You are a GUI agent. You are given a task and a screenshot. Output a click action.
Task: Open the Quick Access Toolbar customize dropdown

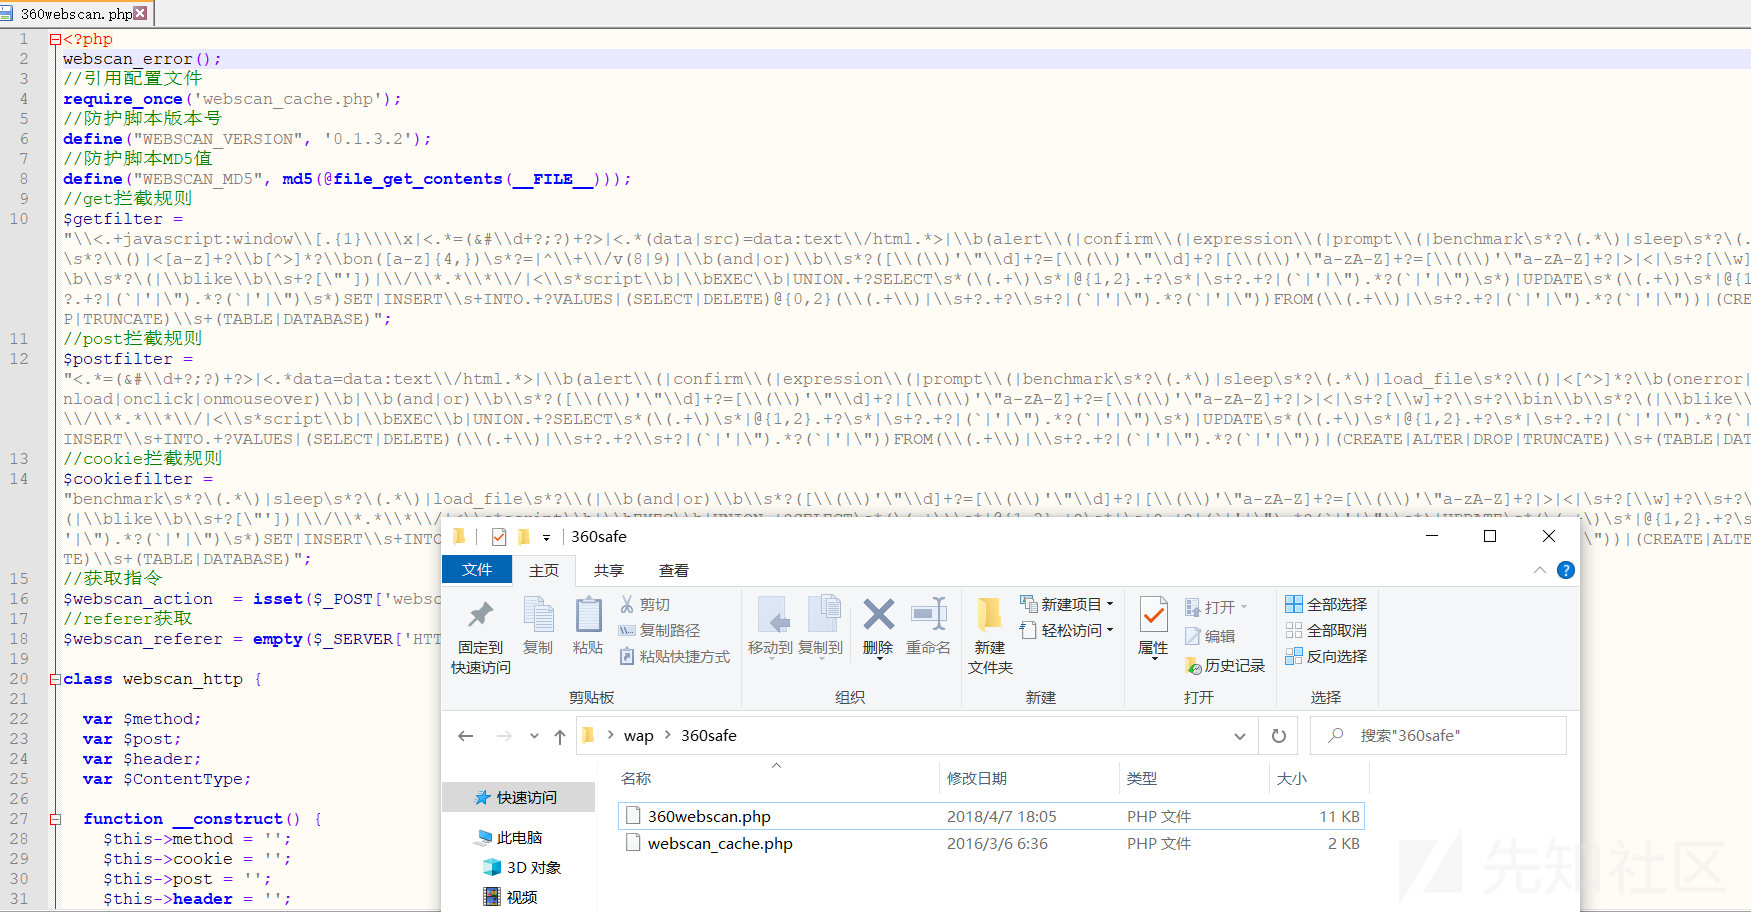pos(546,538)
